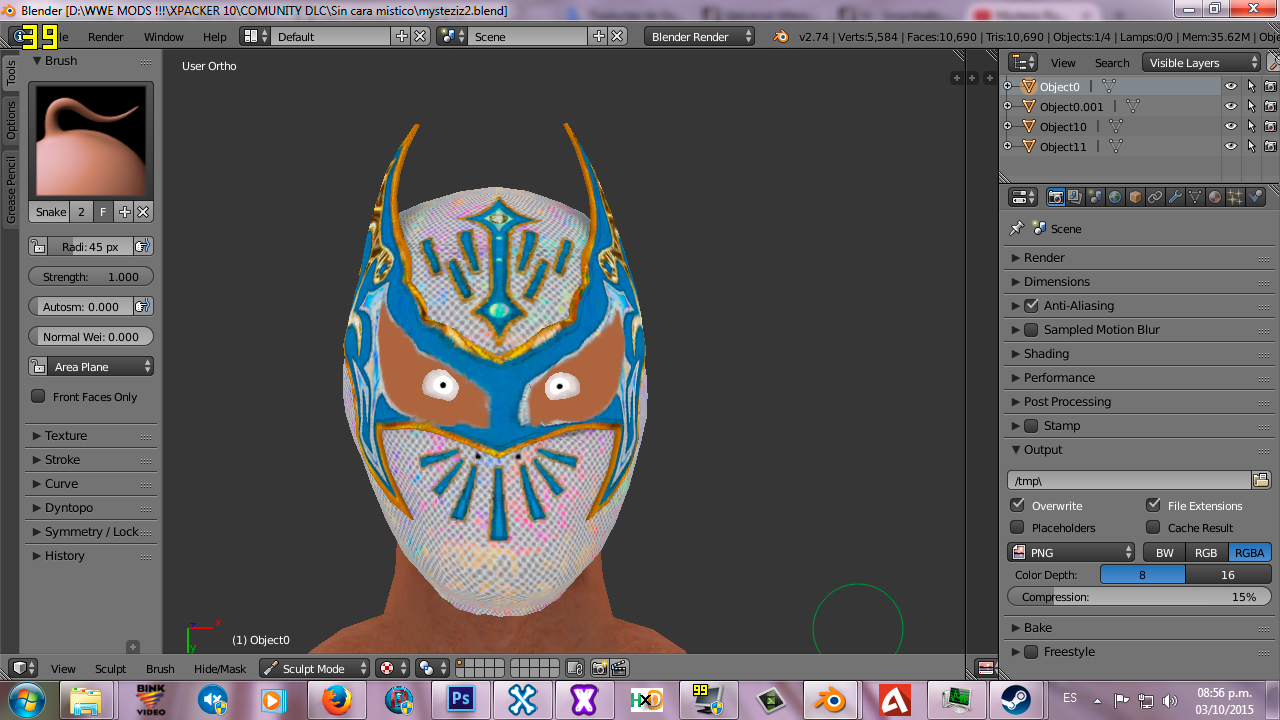Switch to the Grease Pencil tool shelf tab

tap(11, 189)
